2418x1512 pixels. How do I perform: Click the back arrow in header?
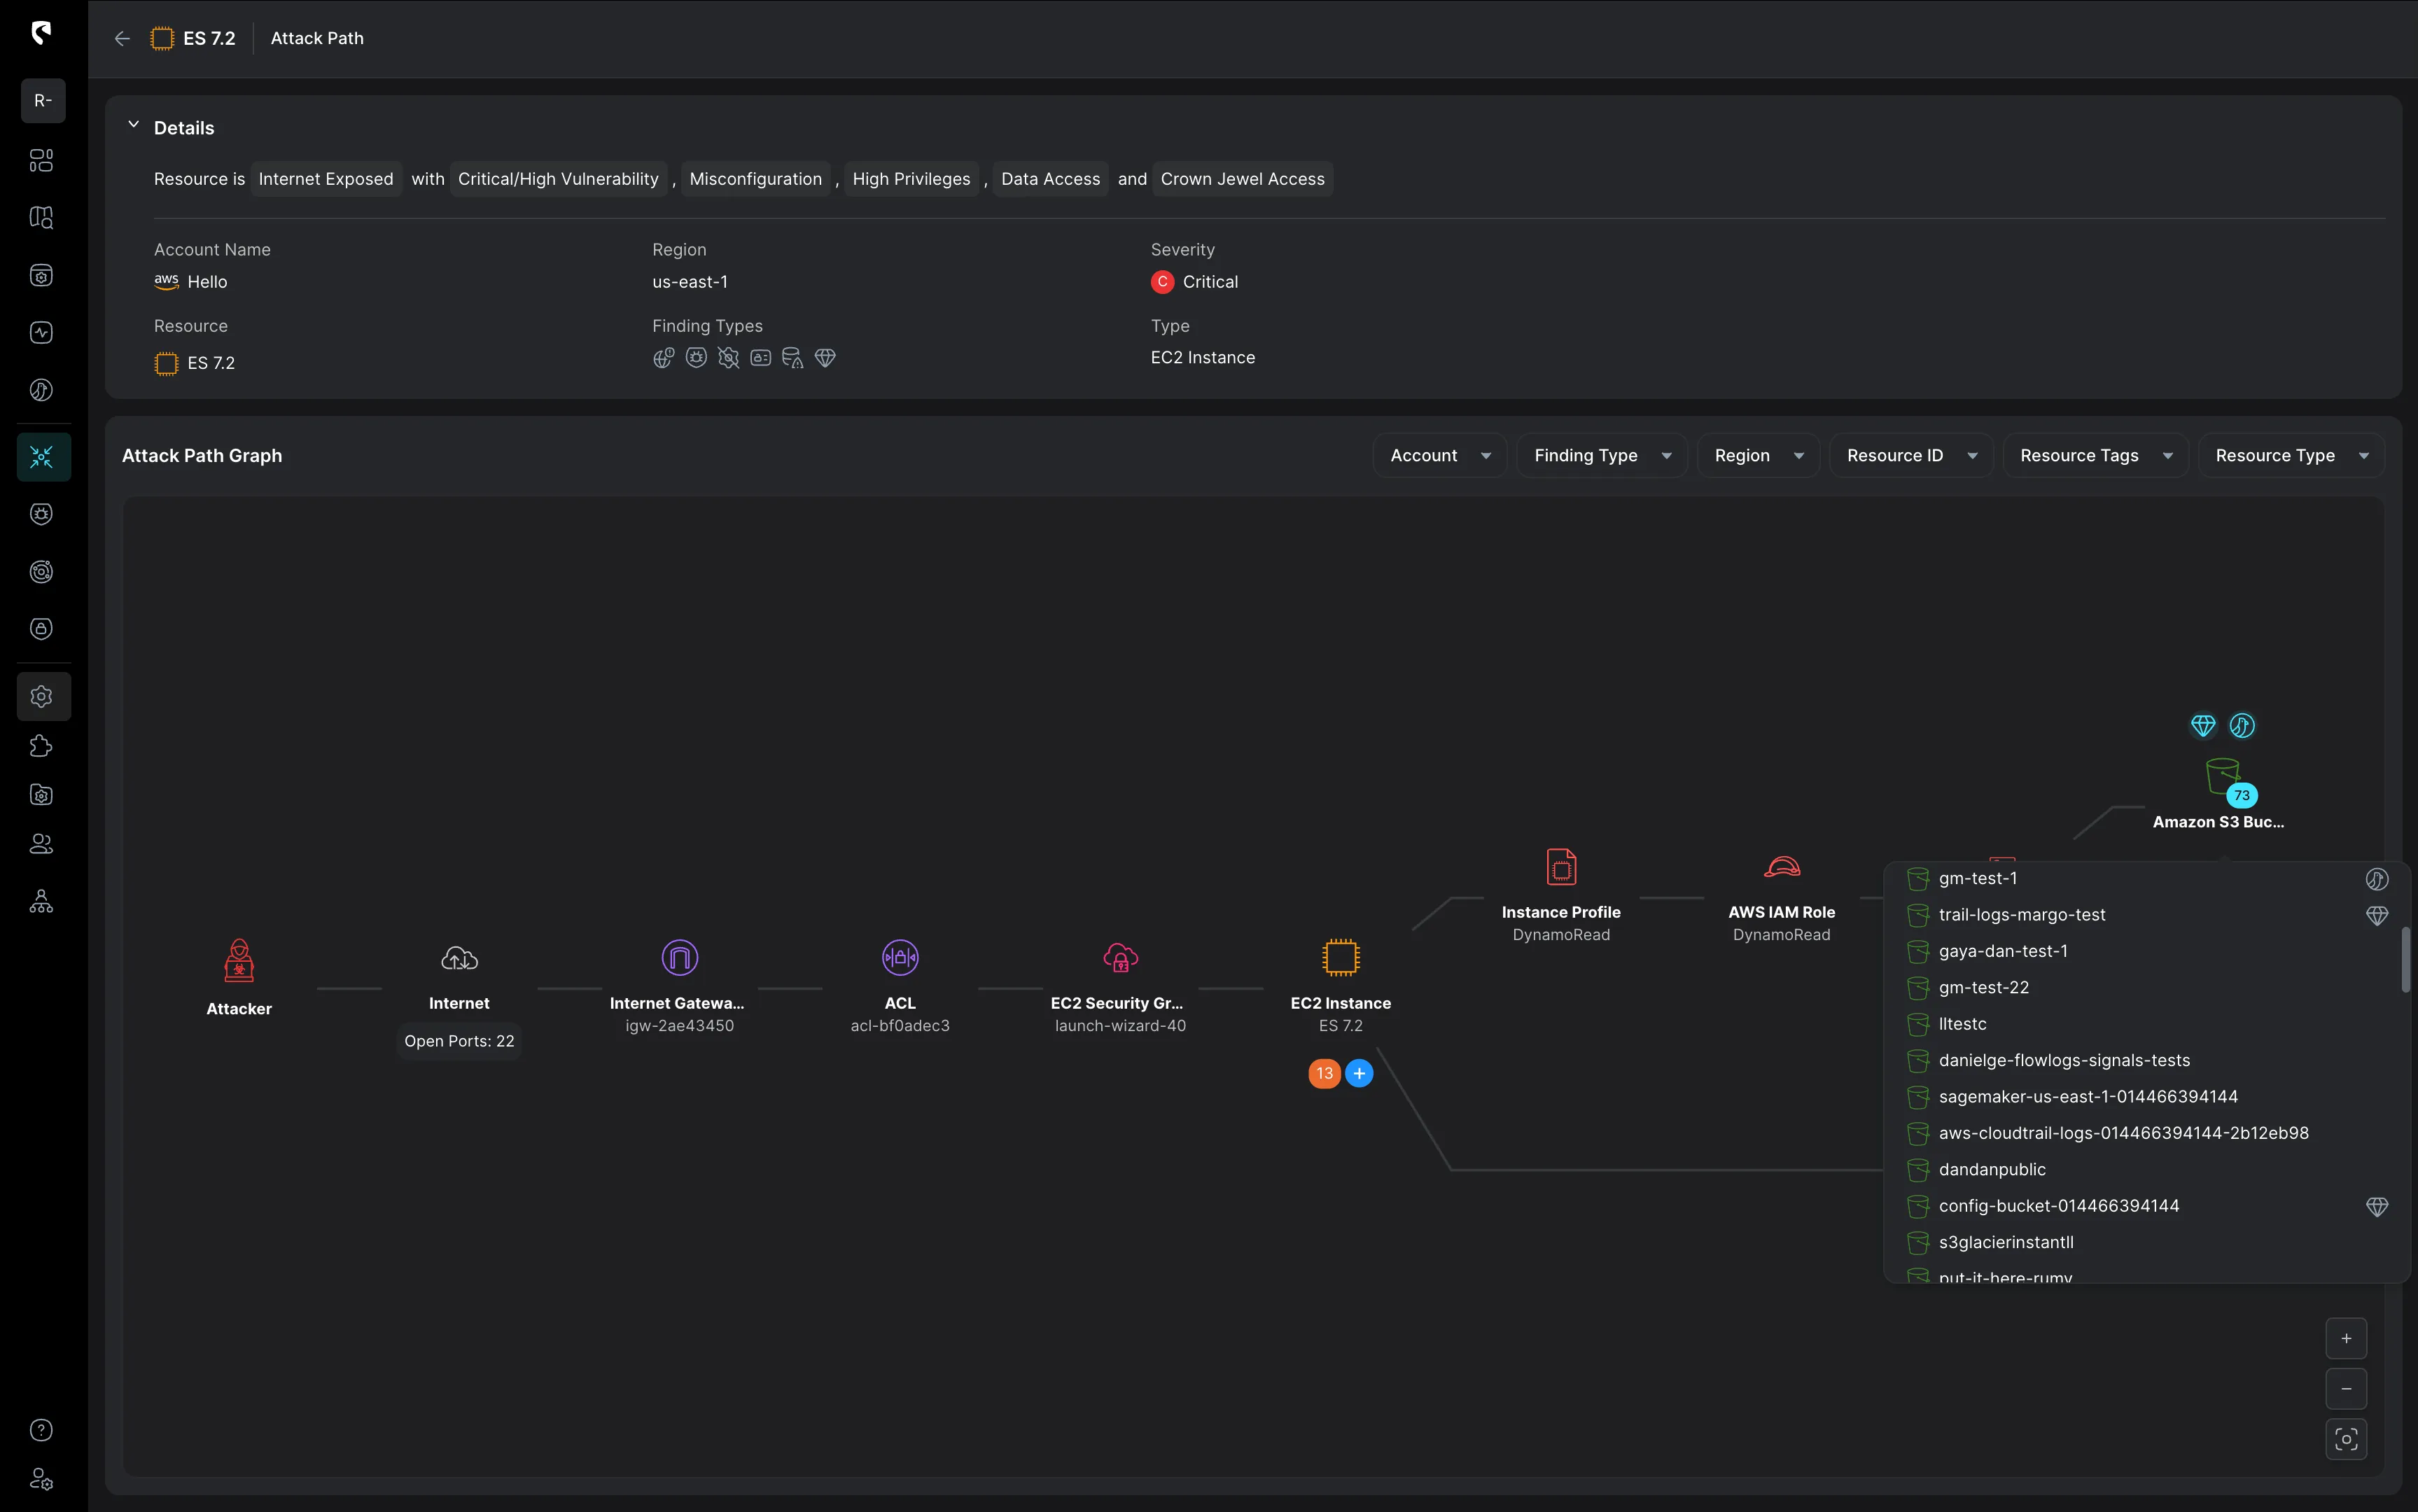pos(122,38)
